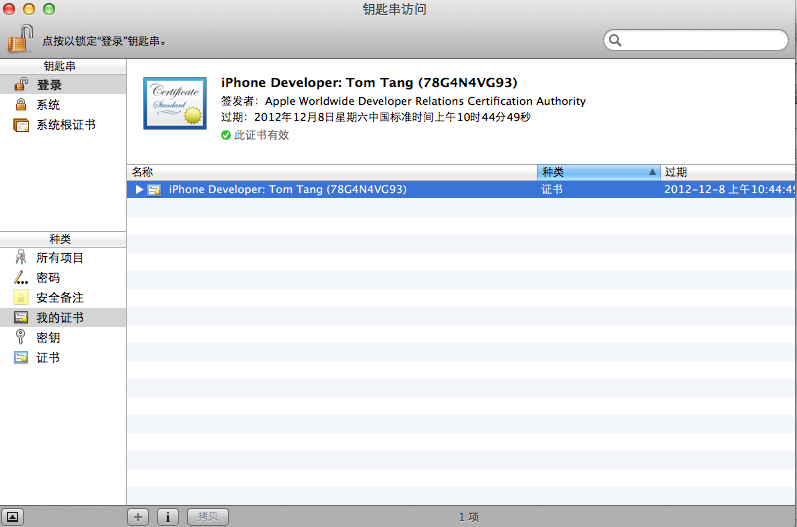Click the red close window button

pos(9,9)
